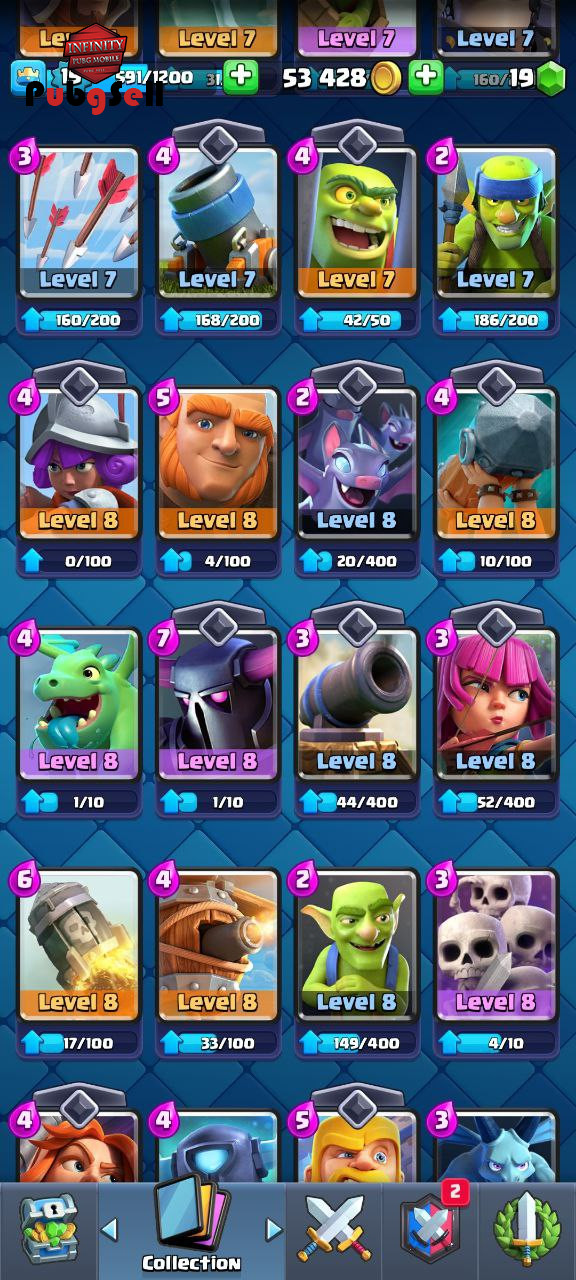Select the Giant card Level 8
Image resolution: width=576 pixels, height=1280 pixels.
(x=217, y=464)
